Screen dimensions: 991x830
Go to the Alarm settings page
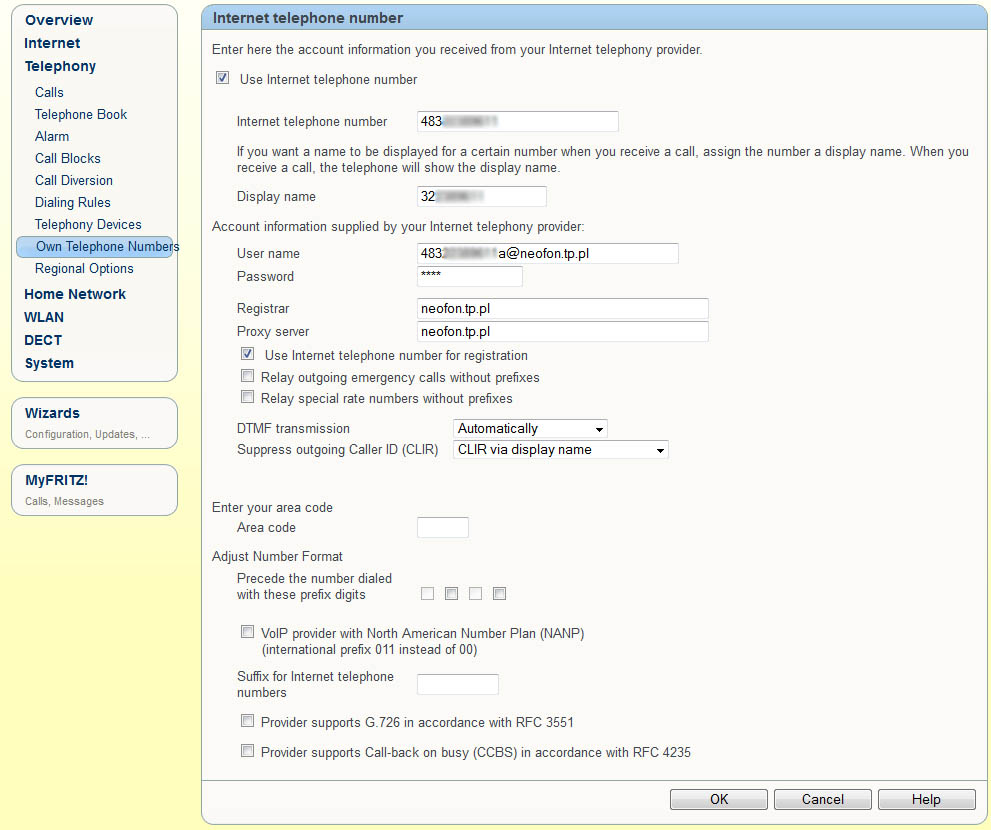point(52,137)
